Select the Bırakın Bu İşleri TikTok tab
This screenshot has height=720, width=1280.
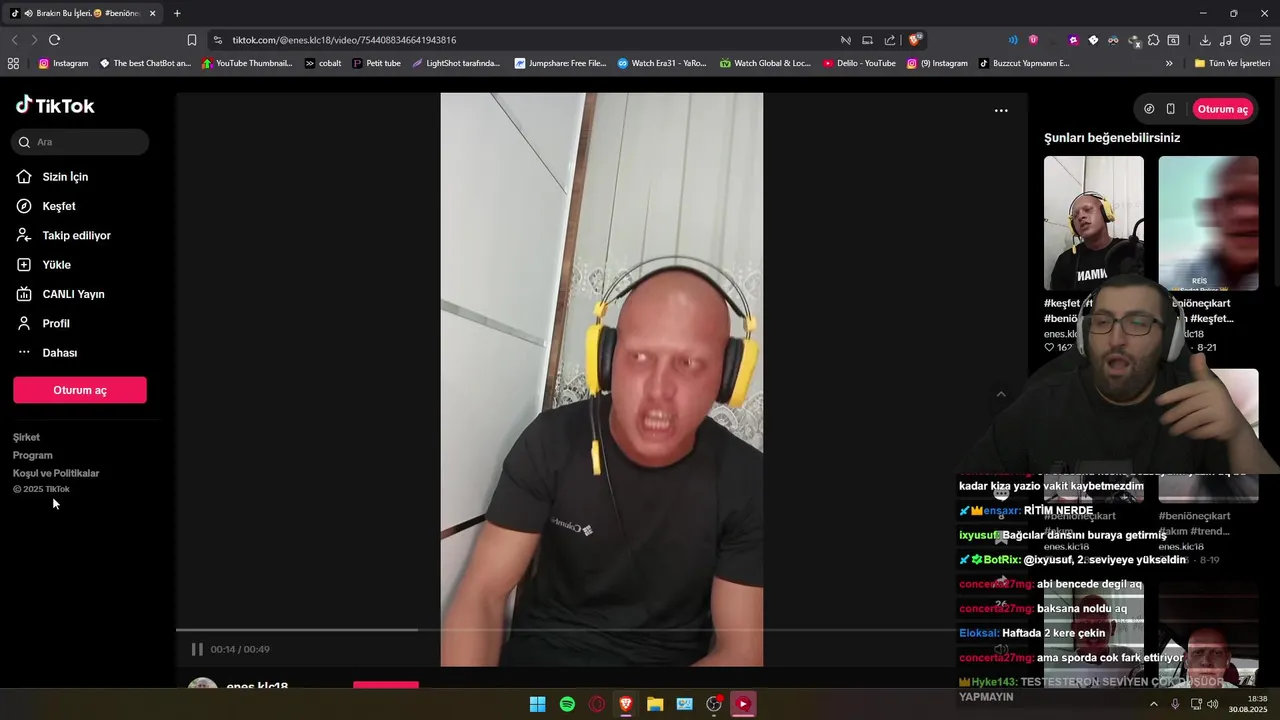pyautogui.click(x=84, y=13)
